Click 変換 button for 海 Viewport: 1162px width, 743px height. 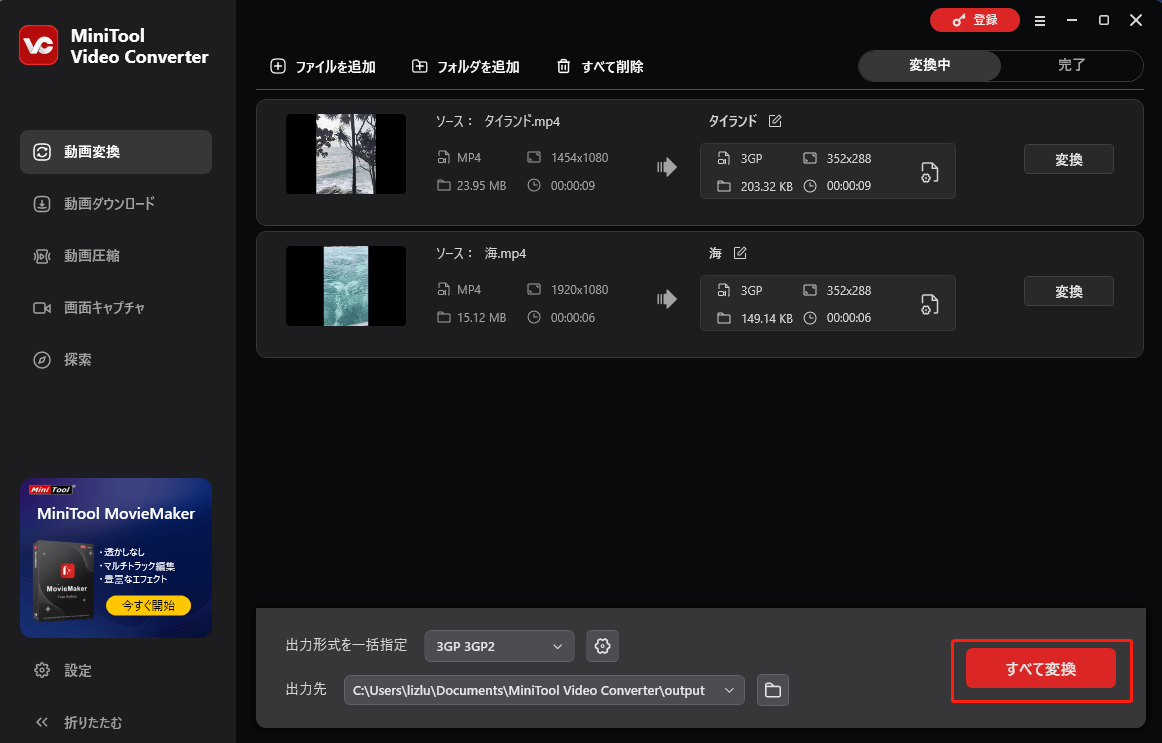click(x=1069, y=291)
